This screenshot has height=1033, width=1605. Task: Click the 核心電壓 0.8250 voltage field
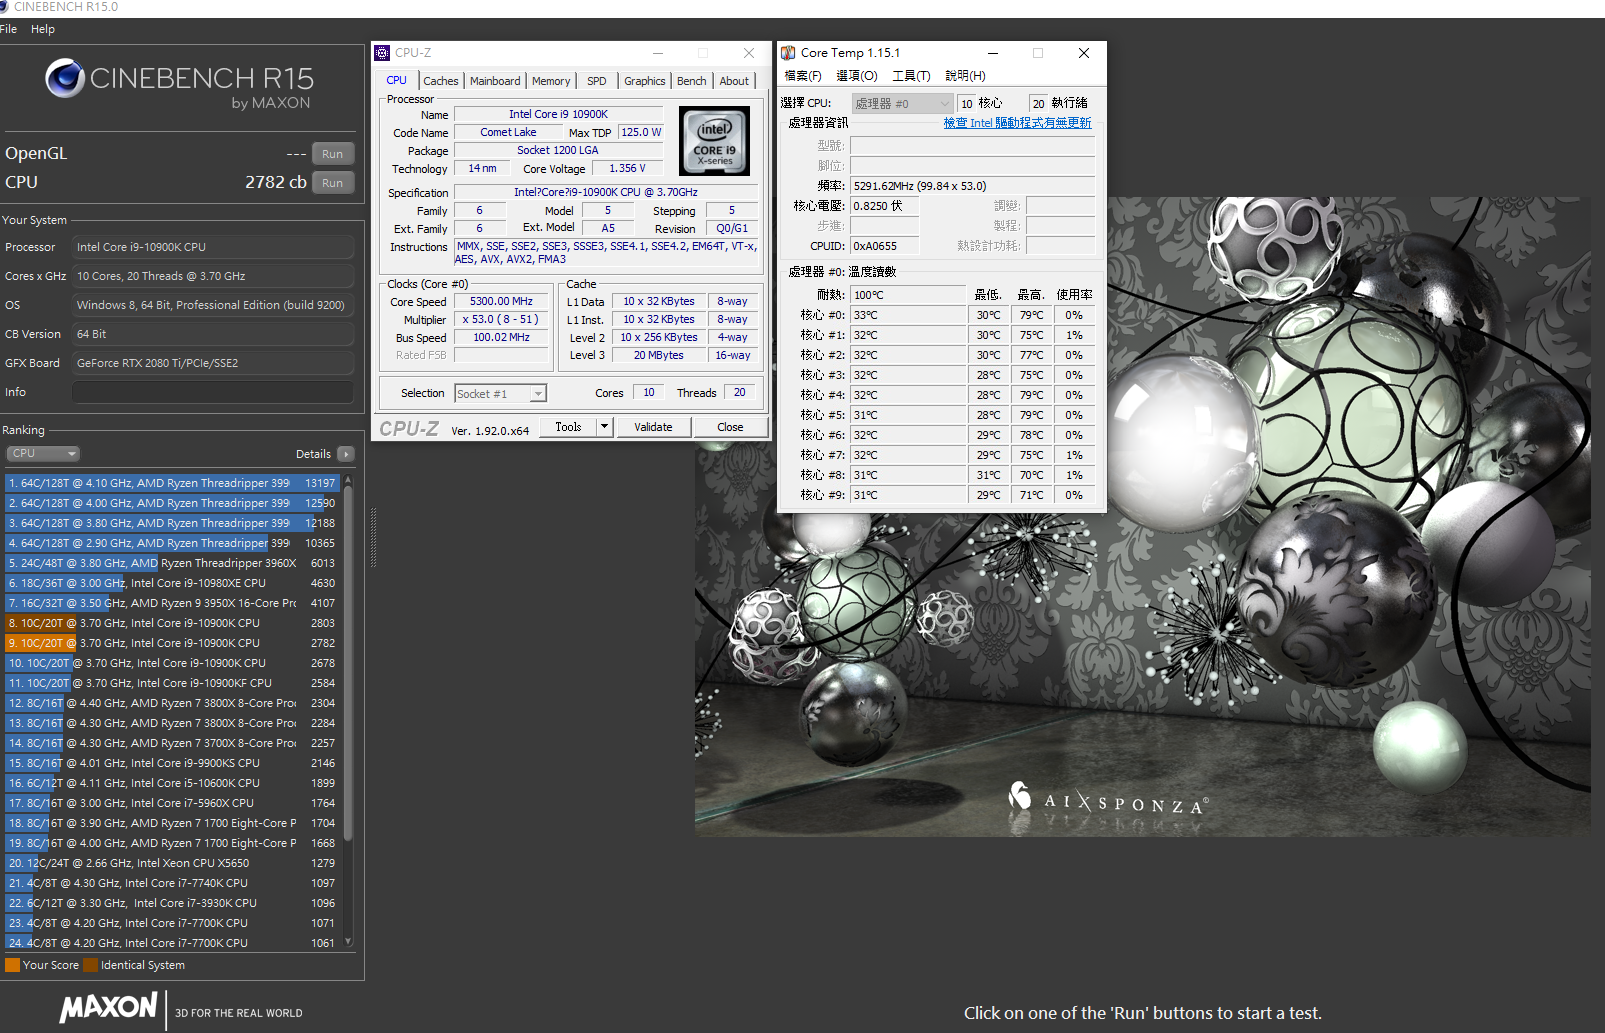[884, 206]
